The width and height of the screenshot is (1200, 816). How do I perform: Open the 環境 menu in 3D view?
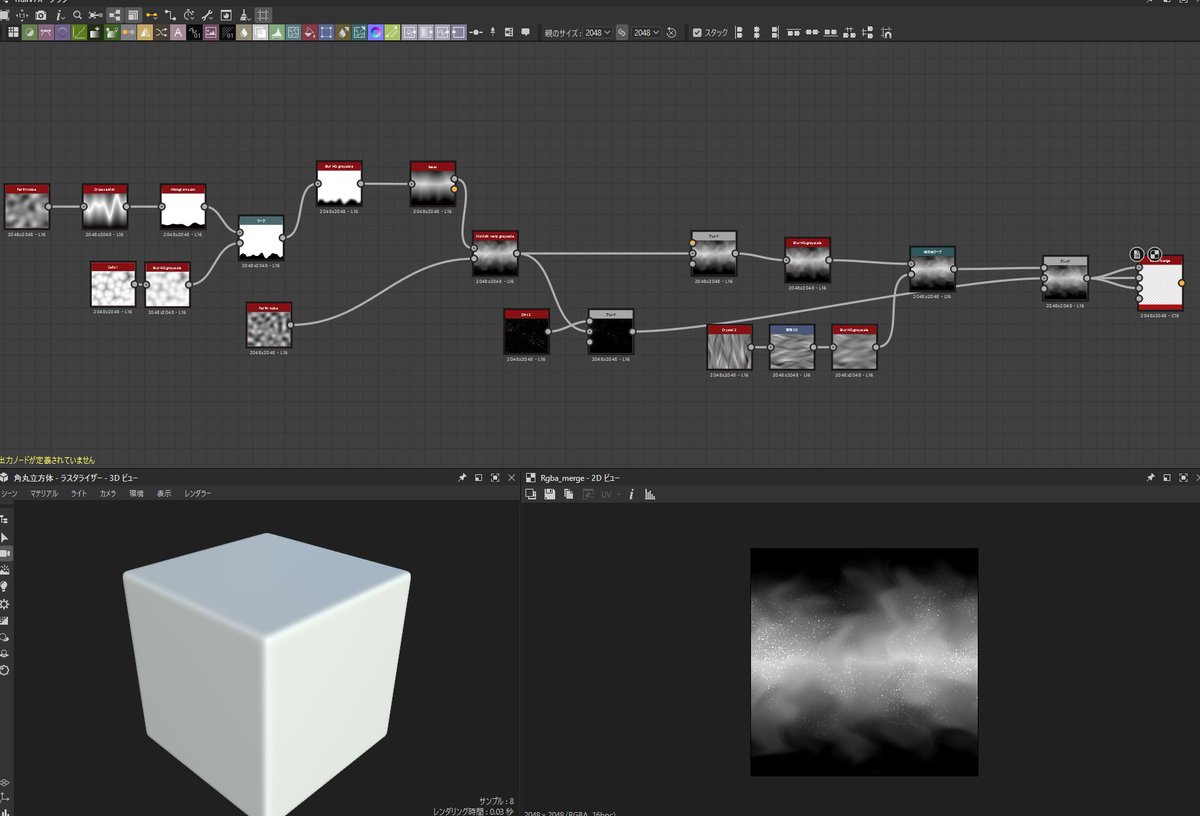[136, 494]
